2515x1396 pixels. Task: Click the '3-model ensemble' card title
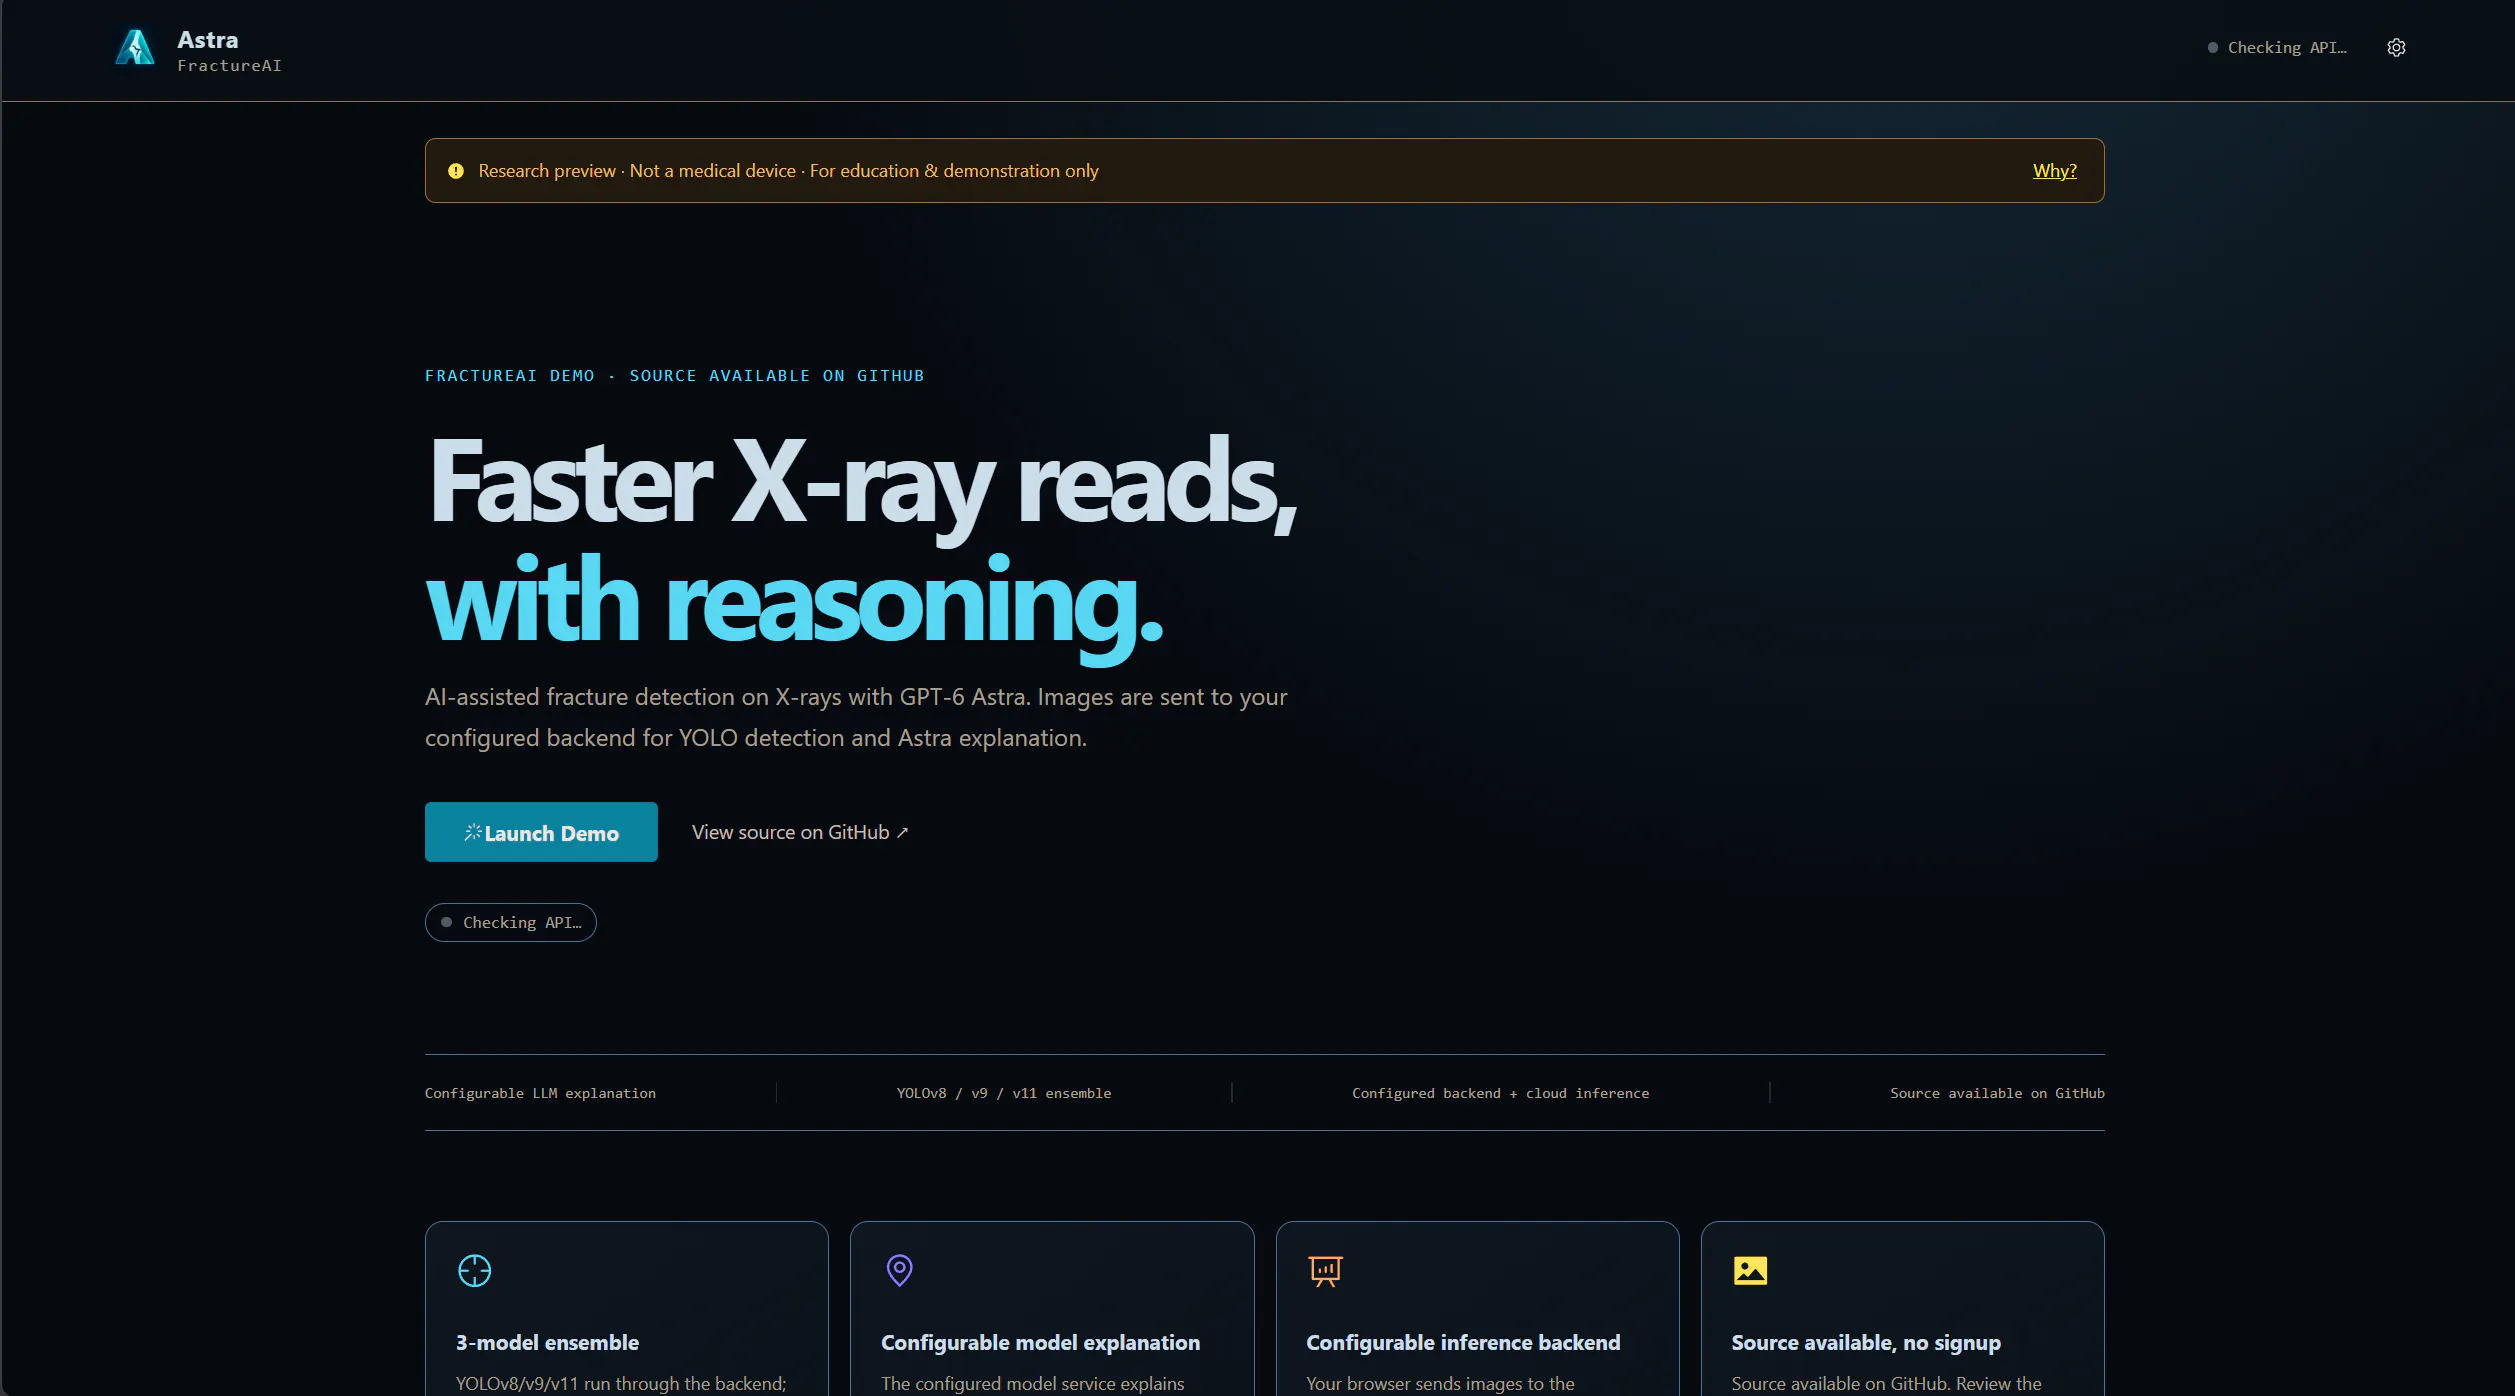click(547, 1343)
